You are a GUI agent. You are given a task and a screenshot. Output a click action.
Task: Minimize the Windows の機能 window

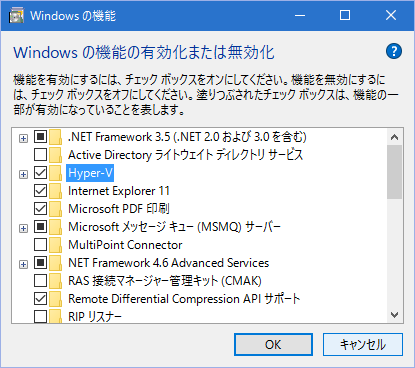[300, 15]
